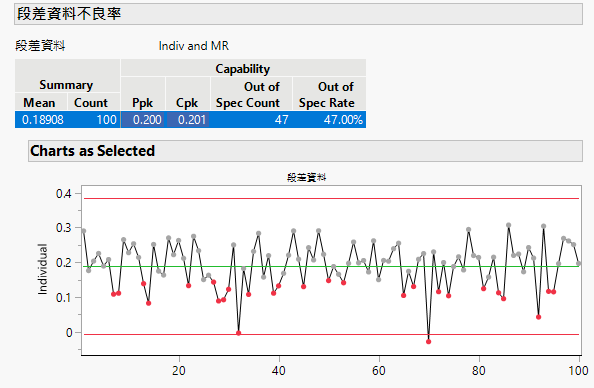The height and width of the screenshot is (388, 594).
Task: Click the lowest red point near sample 70
Action: tap(428, 341)
